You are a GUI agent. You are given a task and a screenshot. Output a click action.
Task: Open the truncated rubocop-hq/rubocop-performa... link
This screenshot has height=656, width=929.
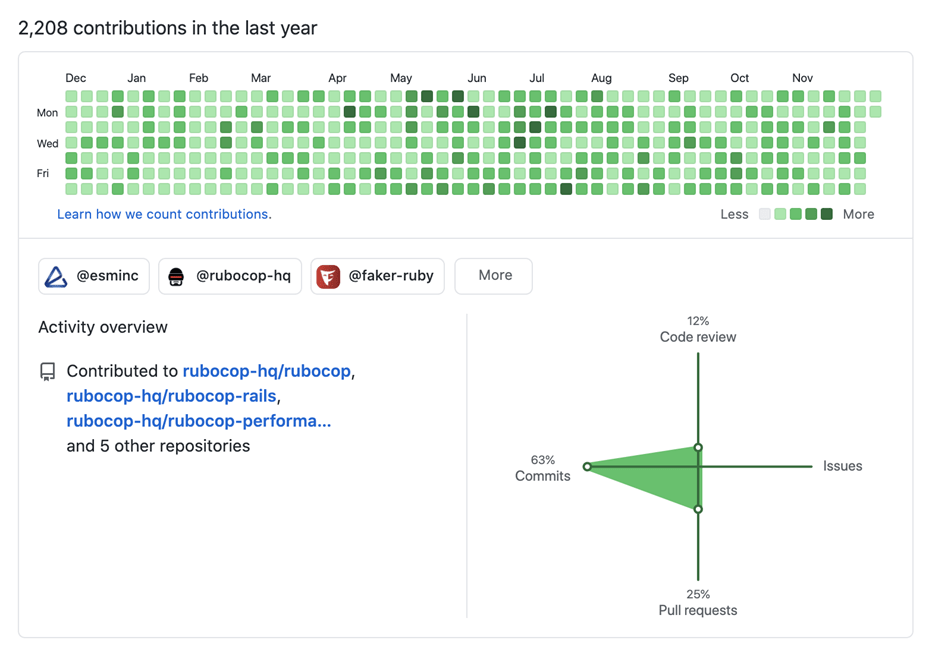(199, 421)
